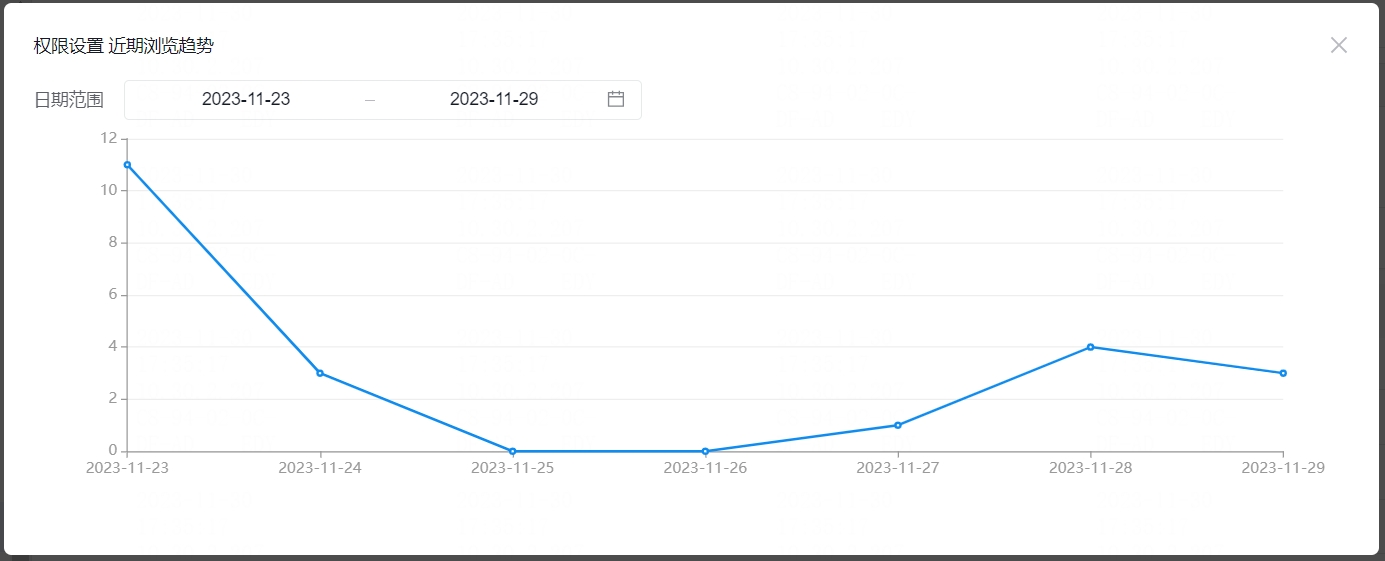Select the end date field 2023-11-29

pyautogui.click(x=494, y=99)
